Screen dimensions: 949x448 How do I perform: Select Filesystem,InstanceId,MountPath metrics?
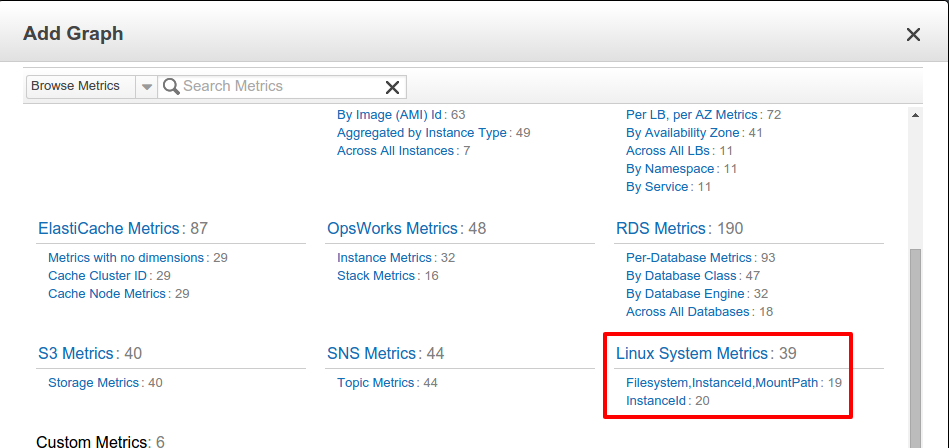click(722, 383)
